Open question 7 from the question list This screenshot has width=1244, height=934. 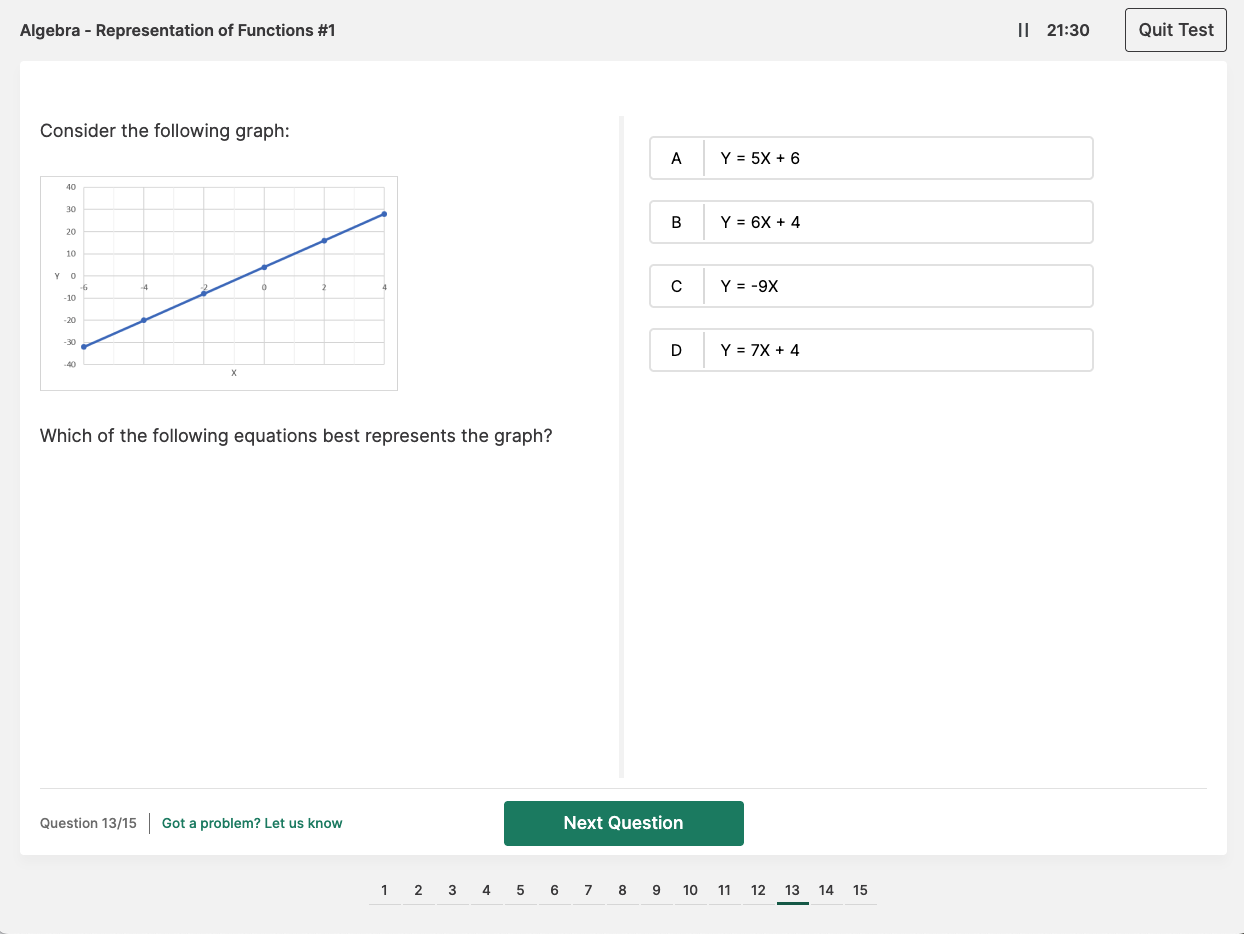coord(588,890)
